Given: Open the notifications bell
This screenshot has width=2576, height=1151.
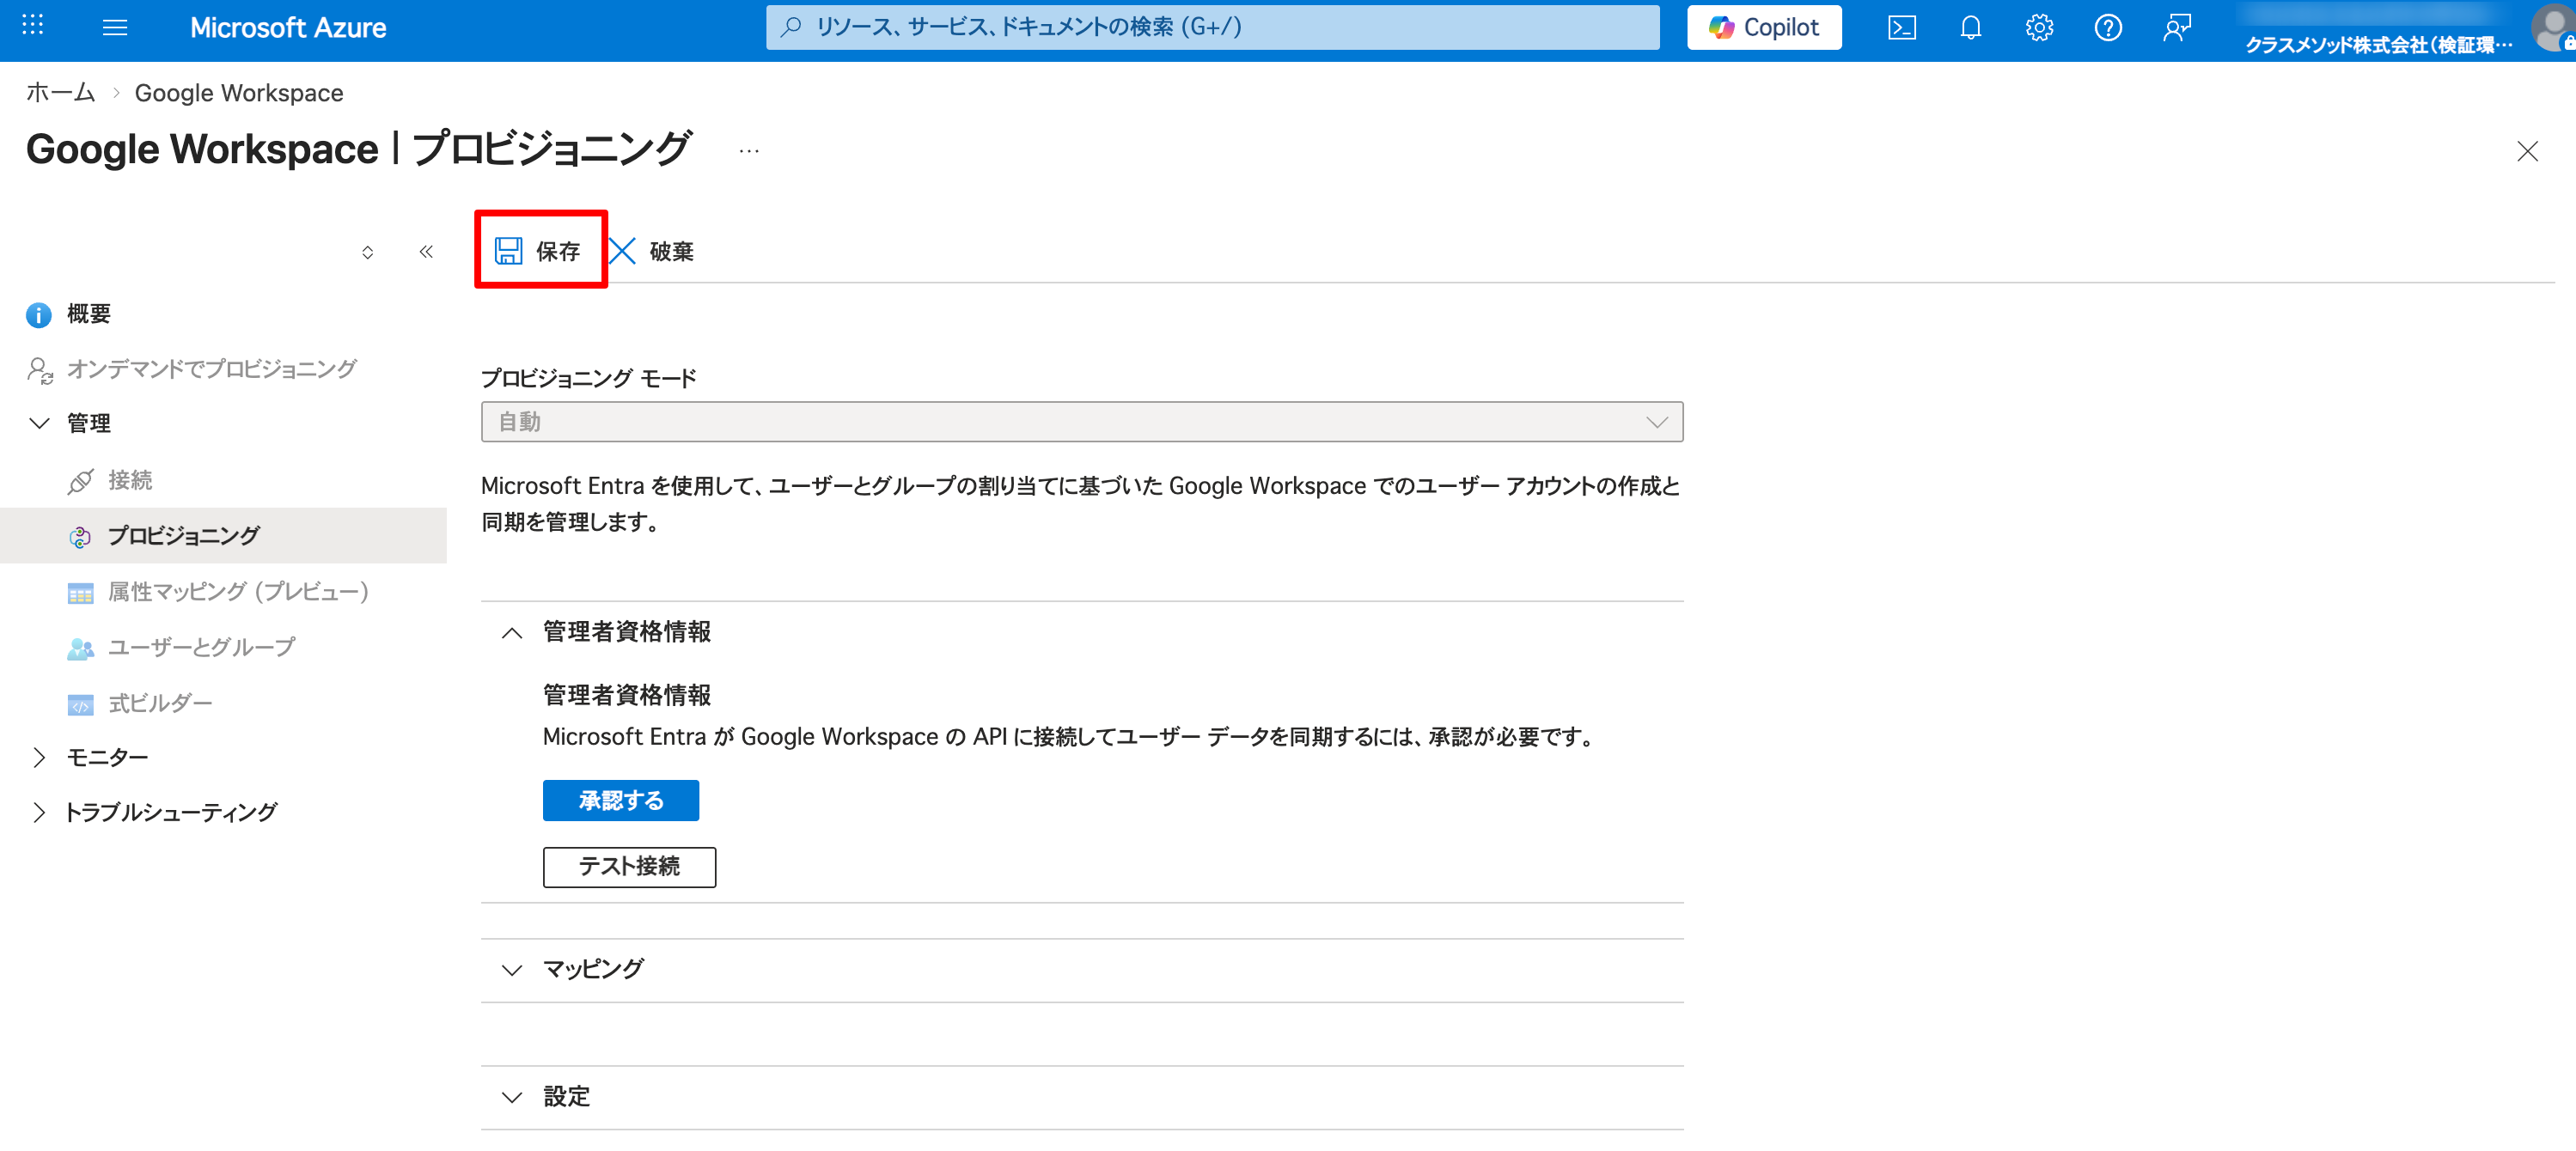Looking at the screenshot, I should 1969,27.
